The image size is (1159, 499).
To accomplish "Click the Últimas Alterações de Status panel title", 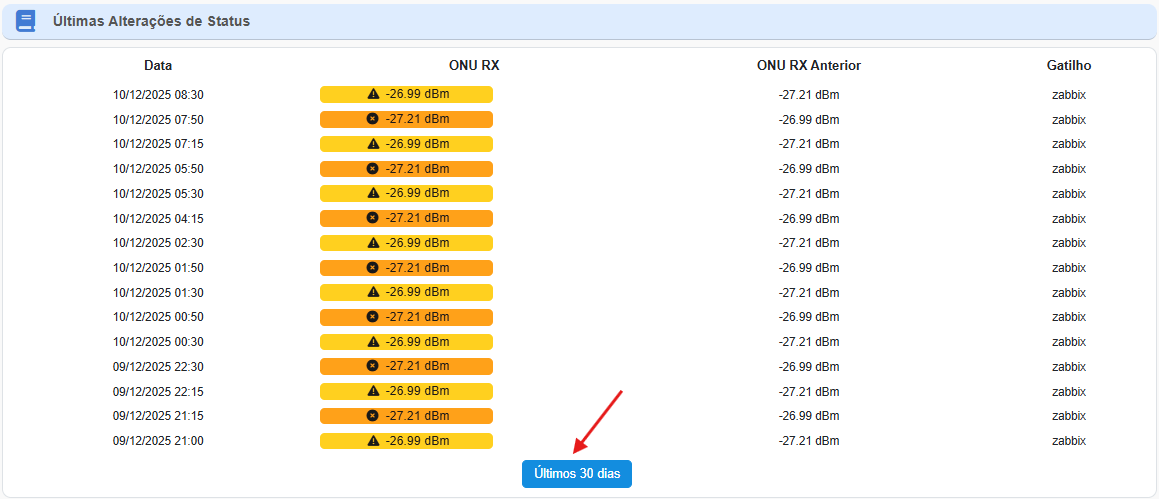I will (151, 21).
